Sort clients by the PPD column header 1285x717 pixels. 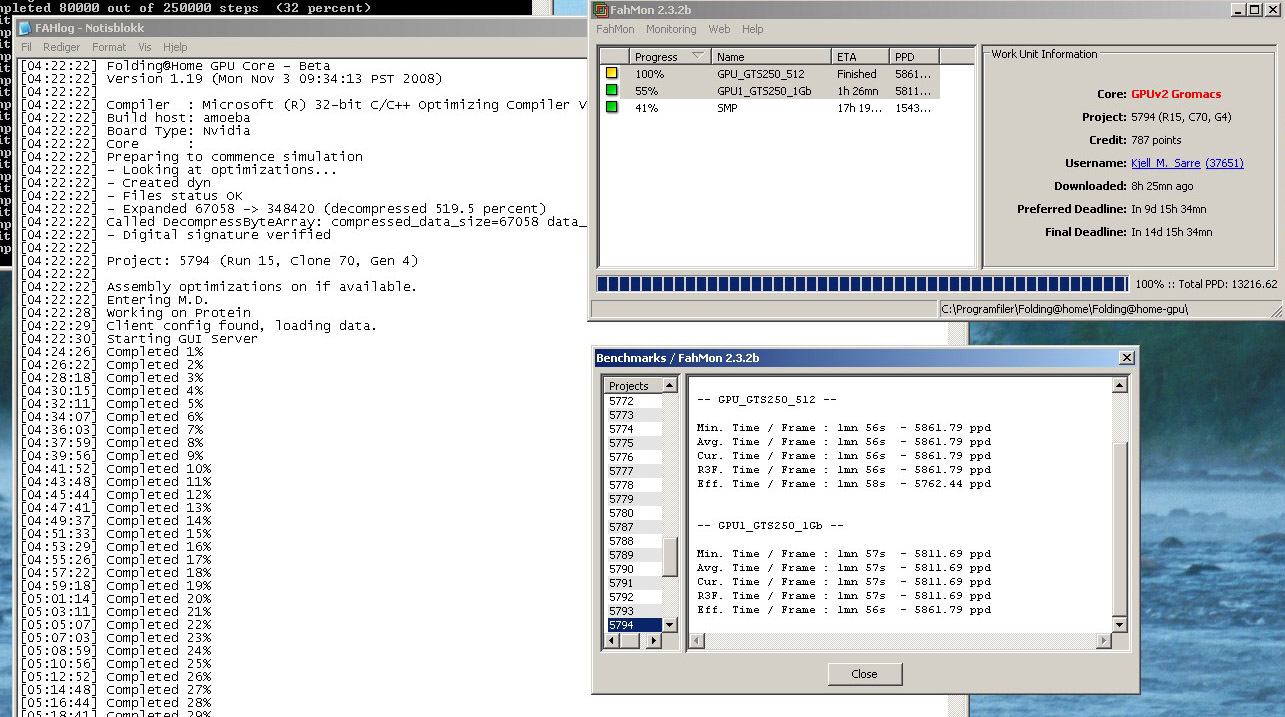click(915, 57)
